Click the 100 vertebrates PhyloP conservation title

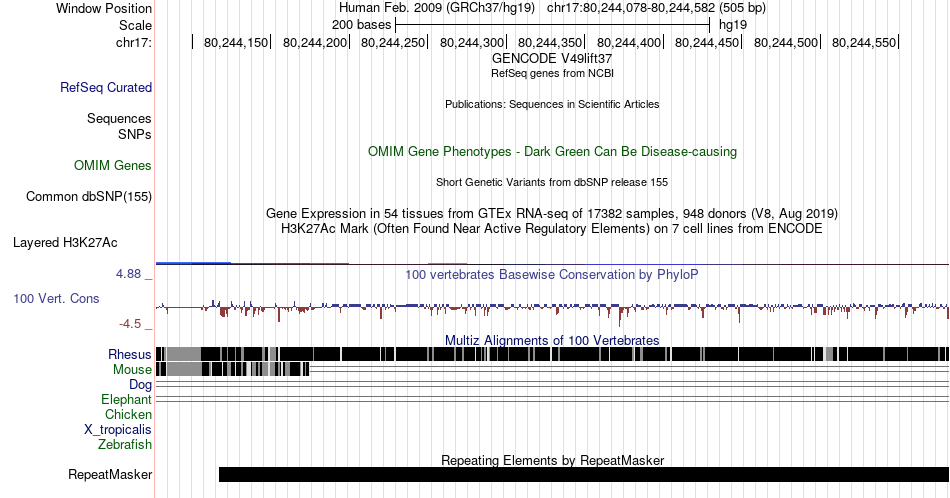[552, 274]
